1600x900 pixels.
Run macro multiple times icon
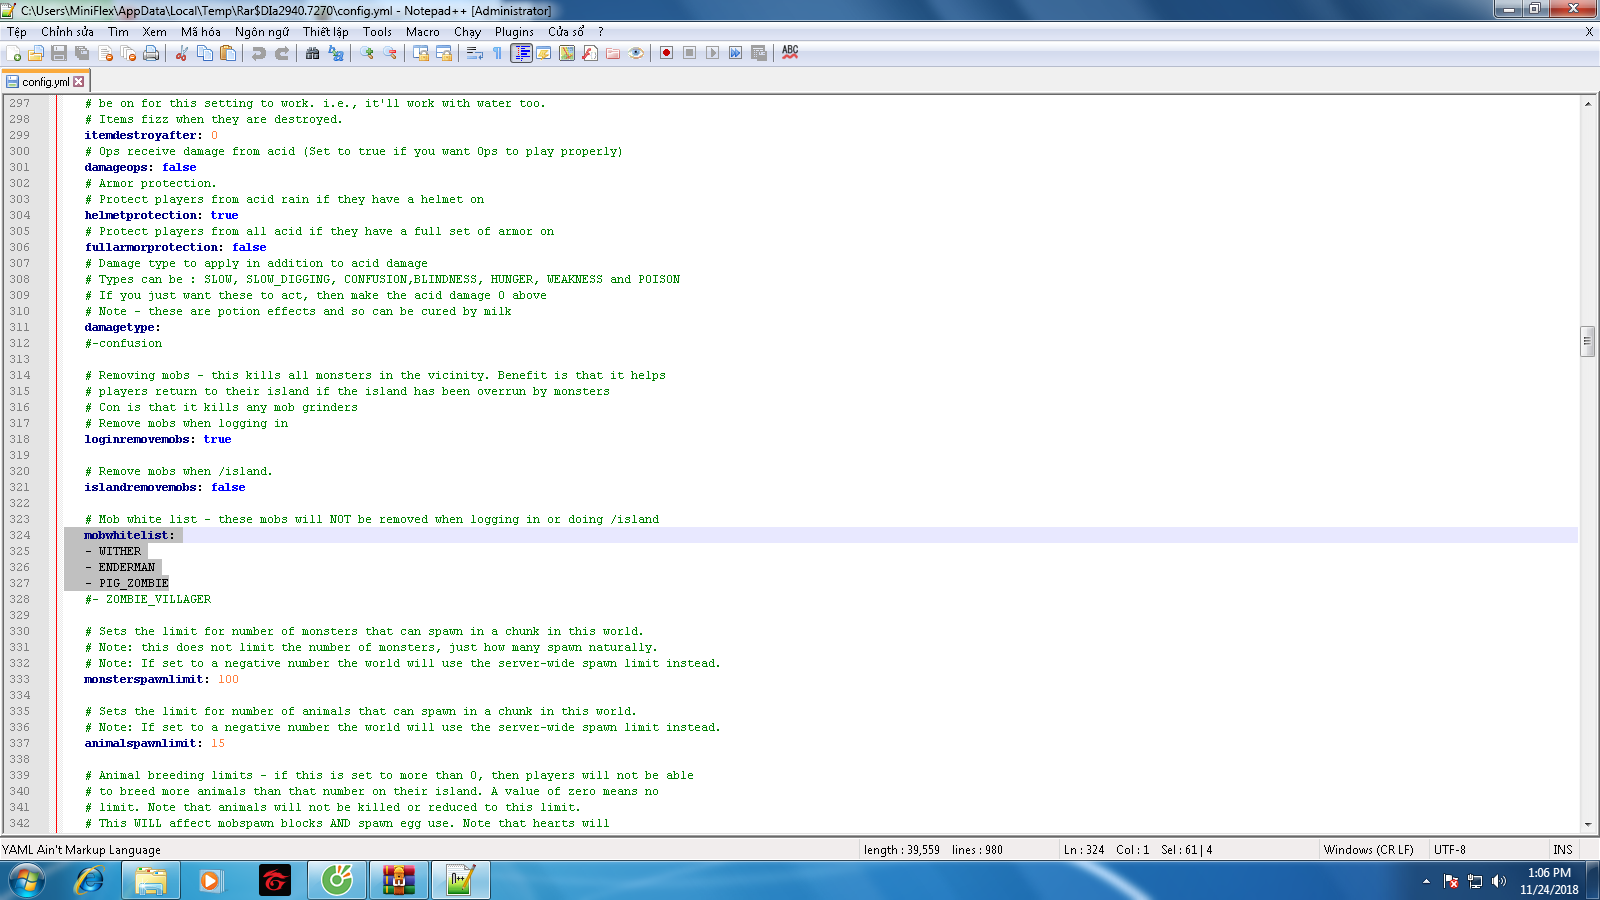[735, 53]
